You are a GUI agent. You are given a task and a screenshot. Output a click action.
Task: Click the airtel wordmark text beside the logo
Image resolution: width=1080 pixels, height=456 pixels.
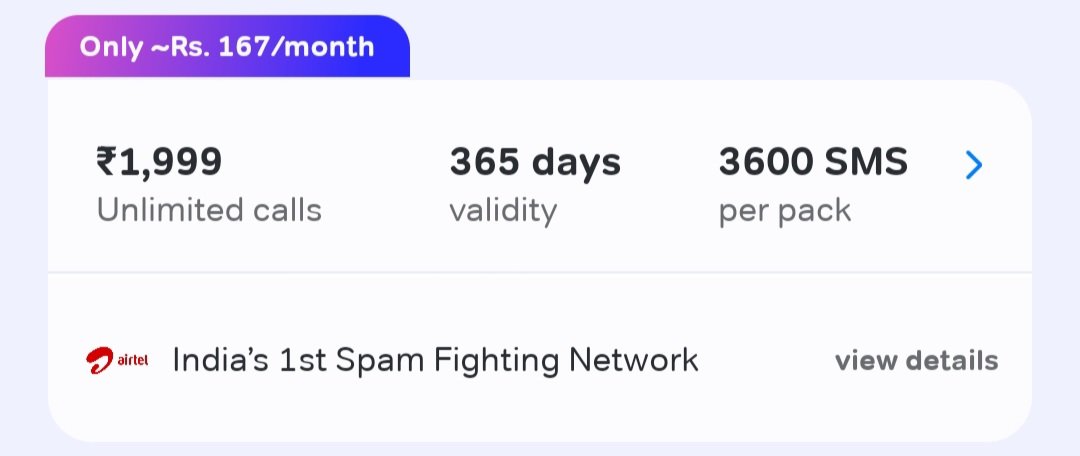click(x=133, y=362)
